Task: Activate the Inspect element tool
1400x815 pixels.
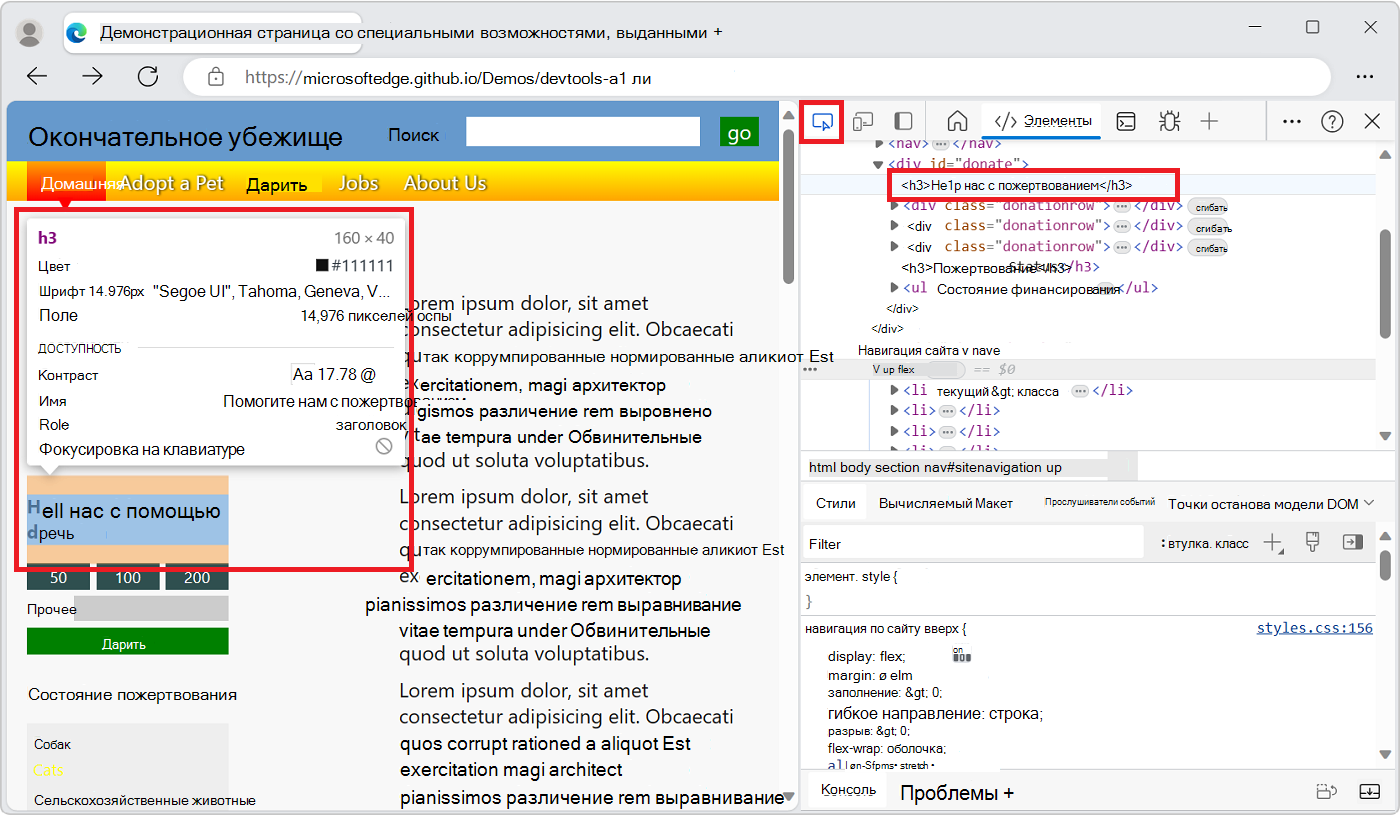Action: tap(823, 121)
